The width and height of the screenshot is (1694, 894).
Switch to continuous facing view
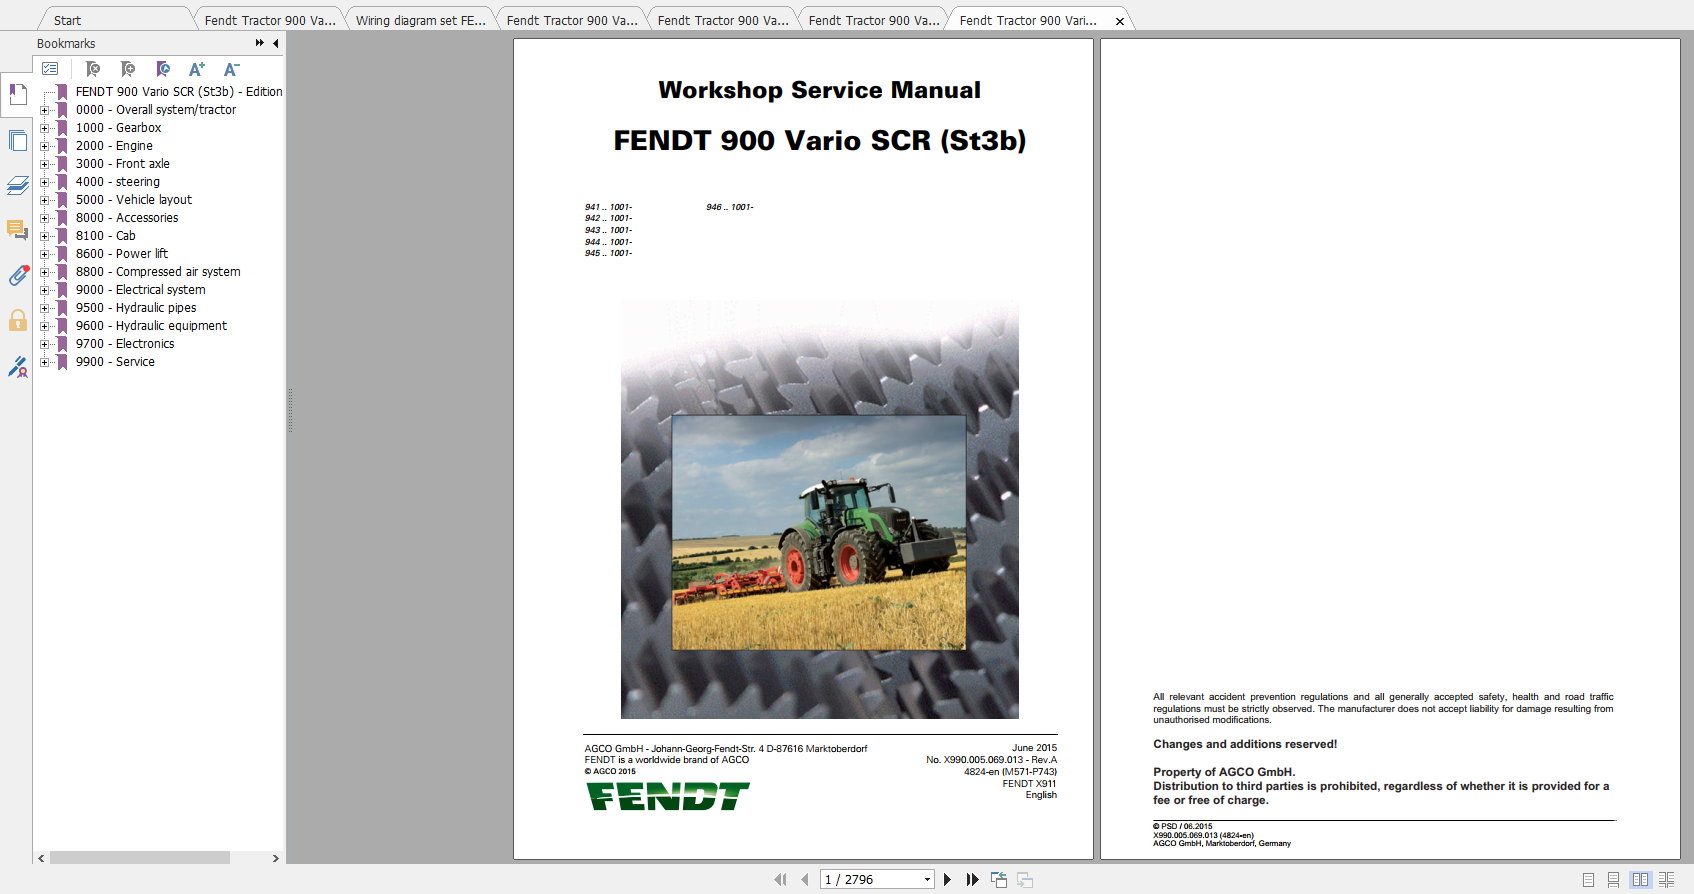[1666, 880]
